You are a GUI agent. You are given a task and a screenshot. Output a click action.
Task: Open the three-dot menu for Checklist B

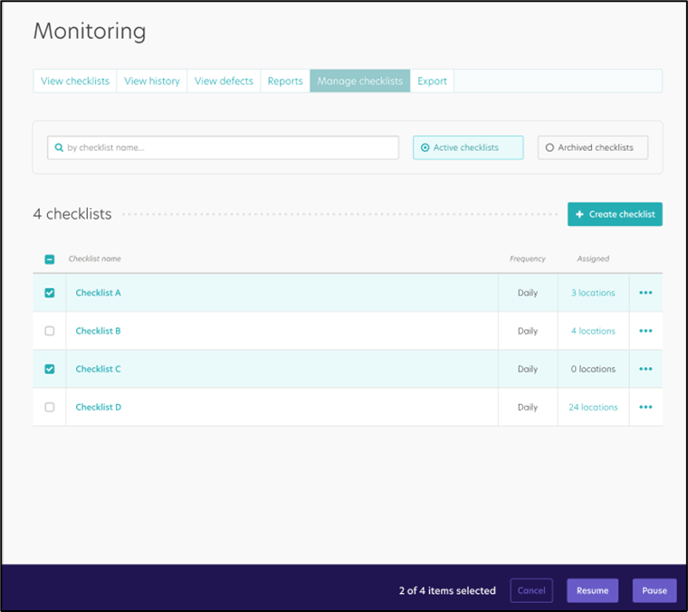coord(645,331)
